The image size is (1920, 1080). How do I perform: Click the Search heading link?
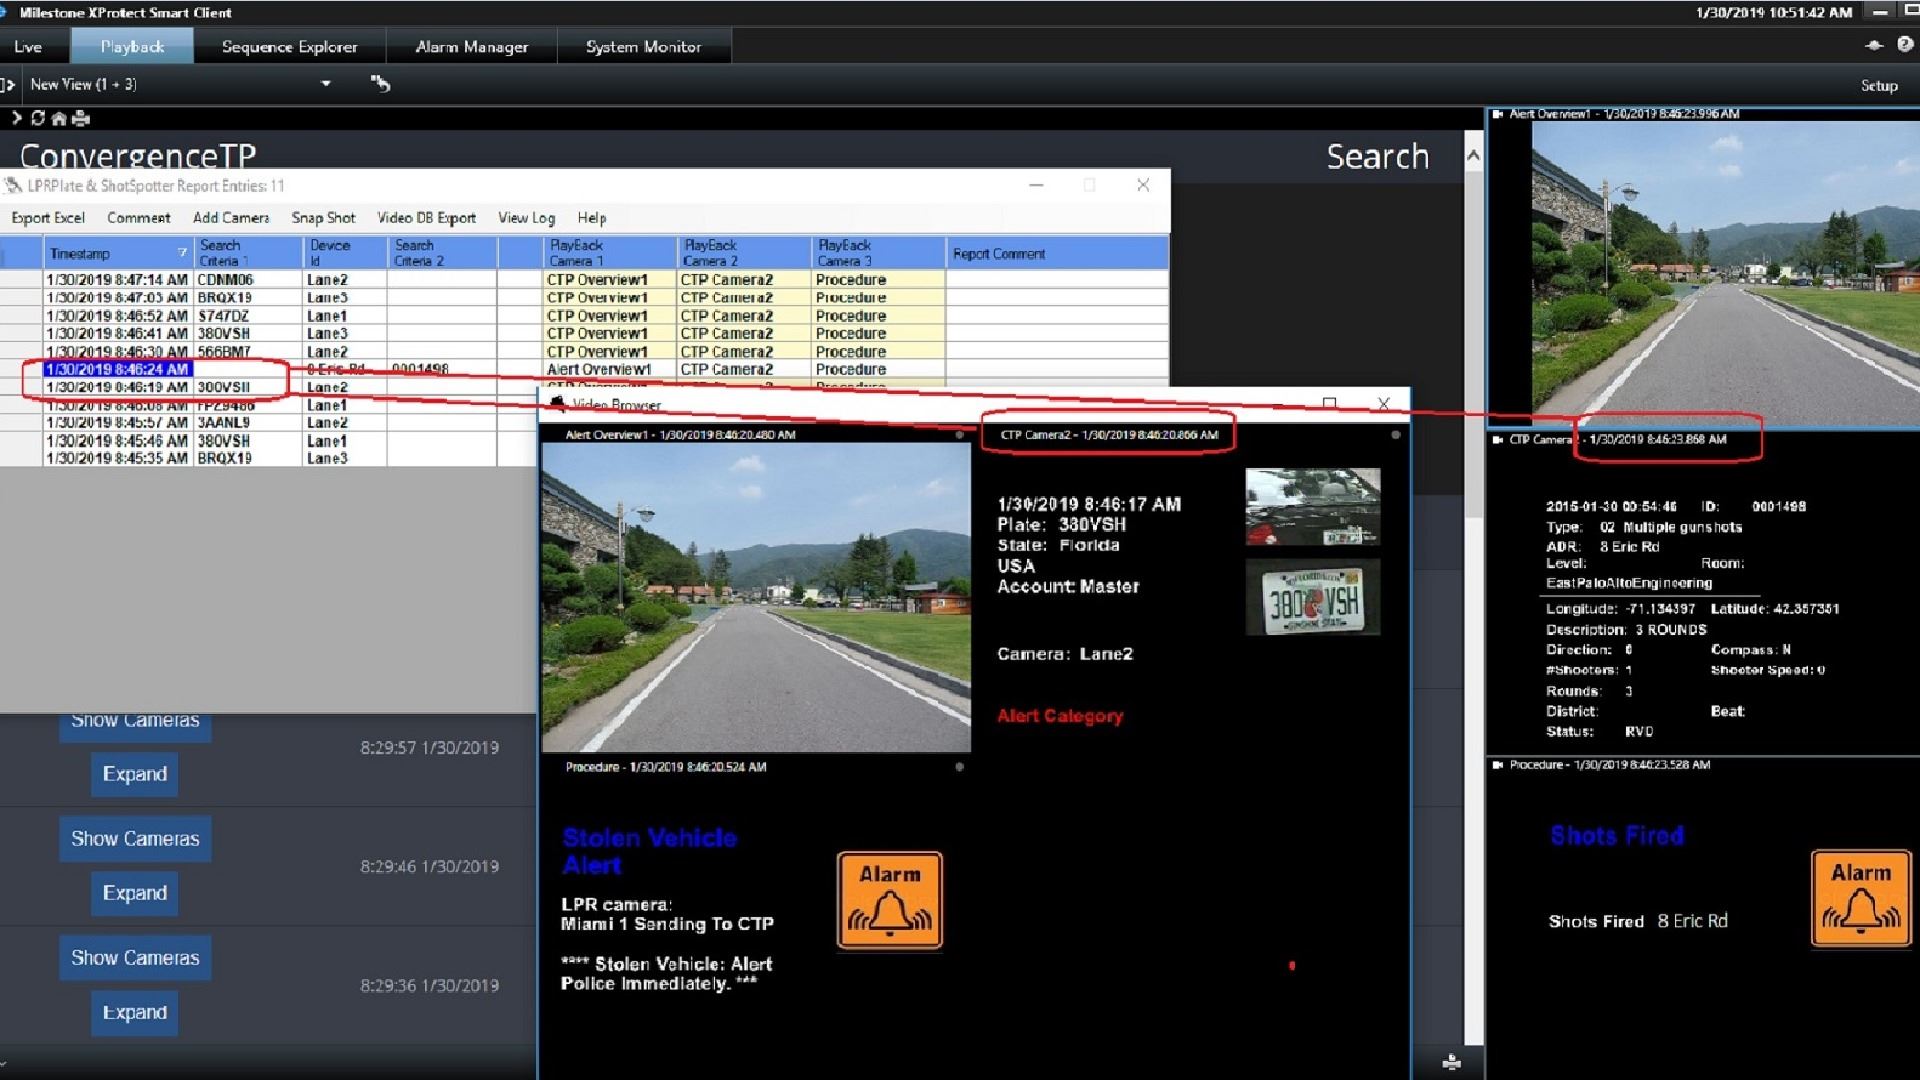tap(1378, 156)
